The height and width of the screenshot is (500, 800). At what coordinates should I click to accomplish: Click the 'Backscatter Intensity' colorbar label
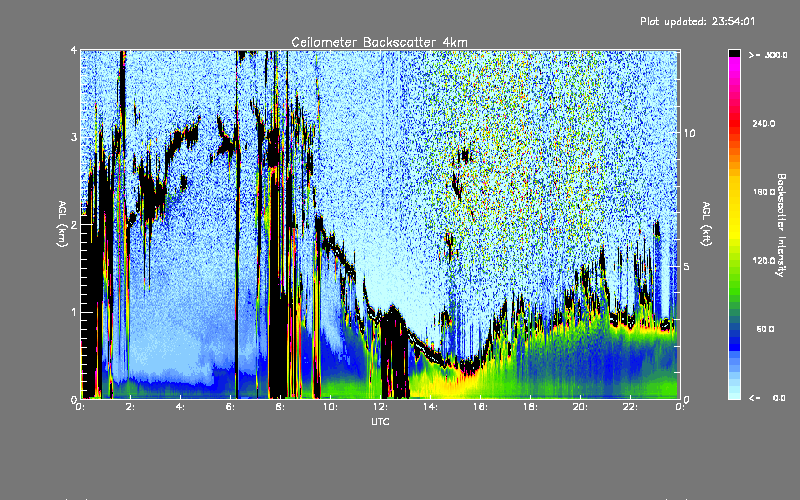pyautogui.click(x=781, y=225)
